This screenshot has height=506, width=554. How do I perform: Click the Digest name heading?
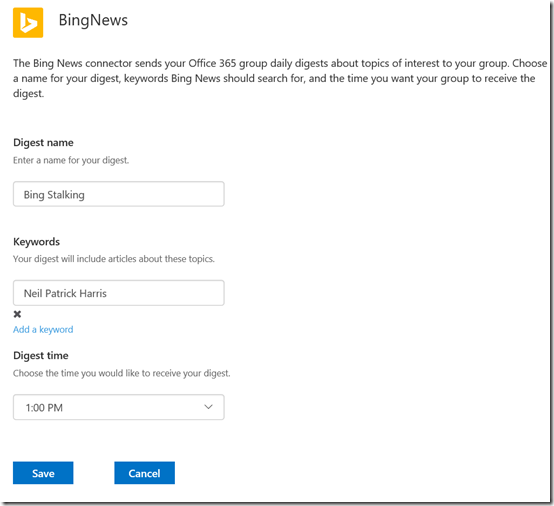click(x=43, y=142)
